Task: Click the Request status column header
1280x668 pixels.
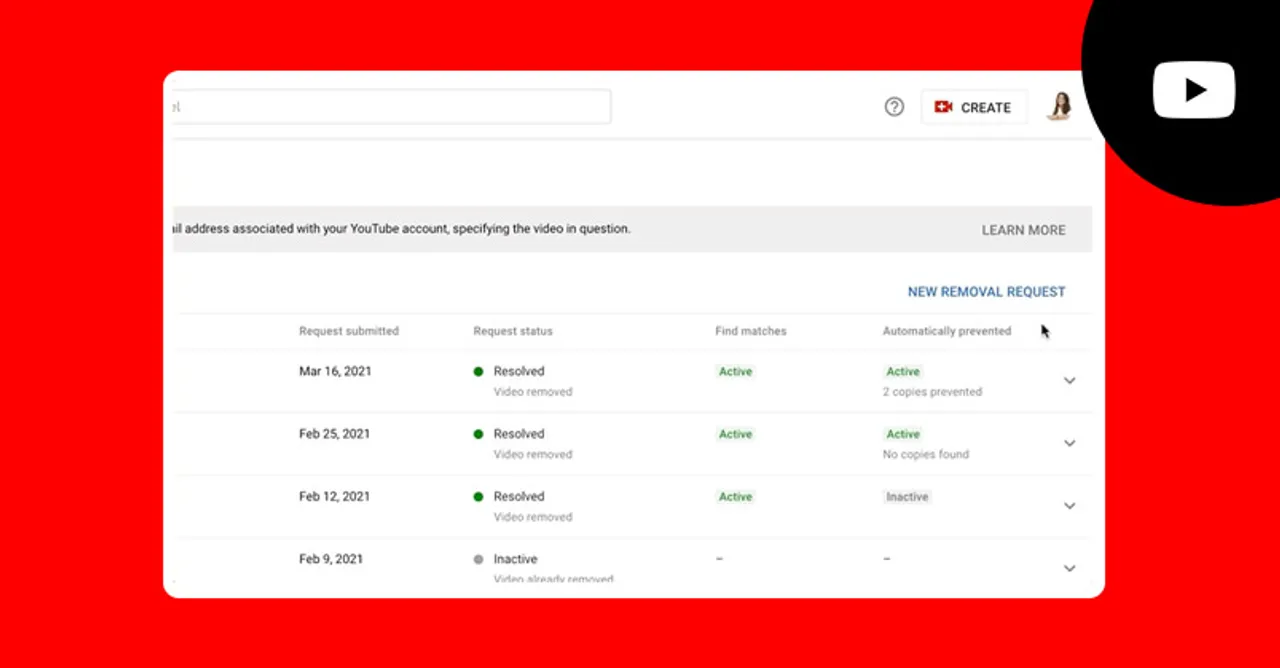Action: tap(513, 331)
